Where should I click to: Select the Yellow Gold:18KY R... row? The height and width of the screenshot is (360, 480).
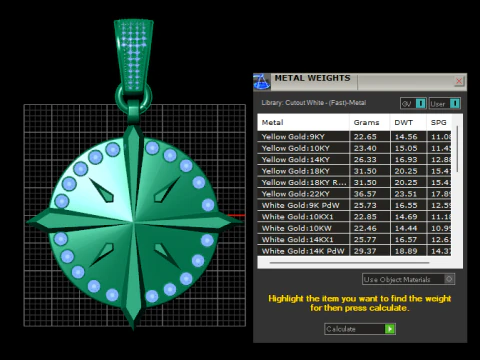point(354,182)
